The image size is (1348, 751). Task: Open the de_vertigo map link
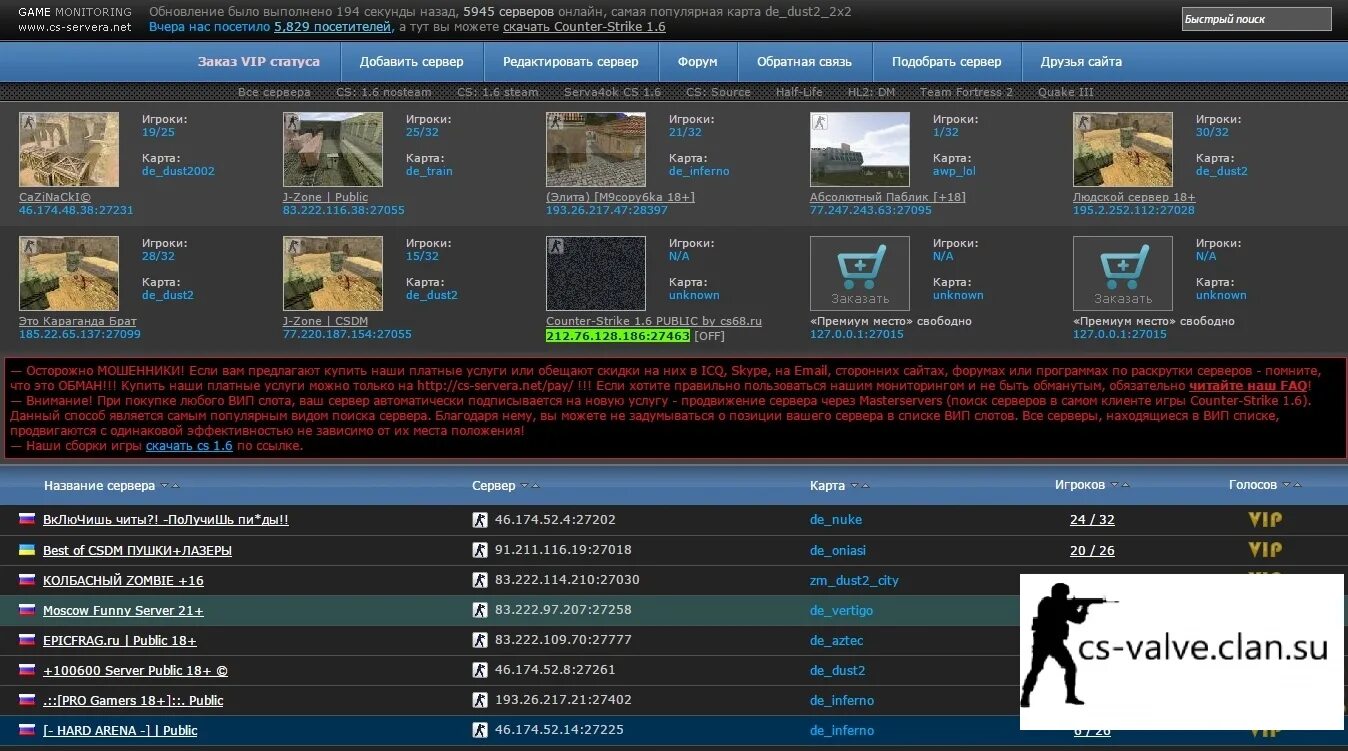tap(841, 610)
